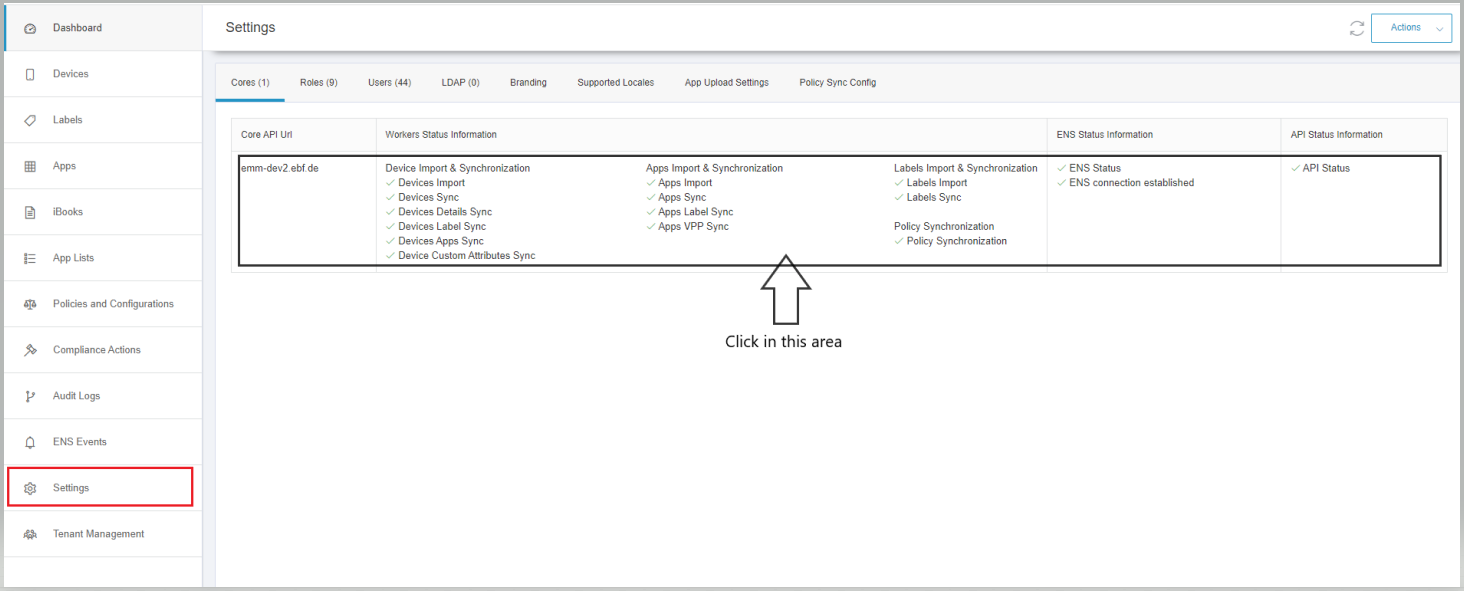Click the Policies and Configurations scales icon
1464x591 pixels.
coord(30,304)
